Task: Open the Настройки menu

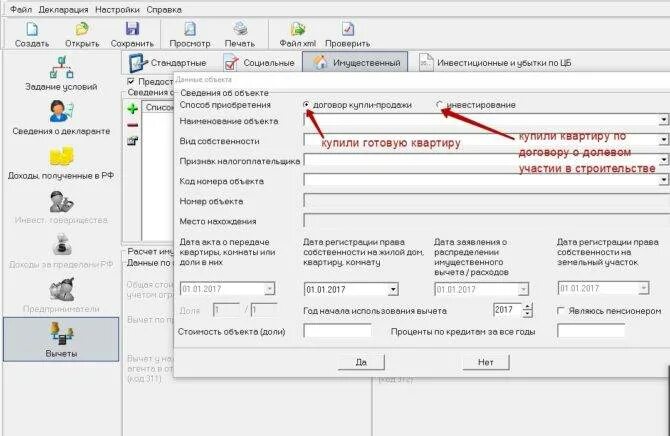Action: click(x=117, y=9)
